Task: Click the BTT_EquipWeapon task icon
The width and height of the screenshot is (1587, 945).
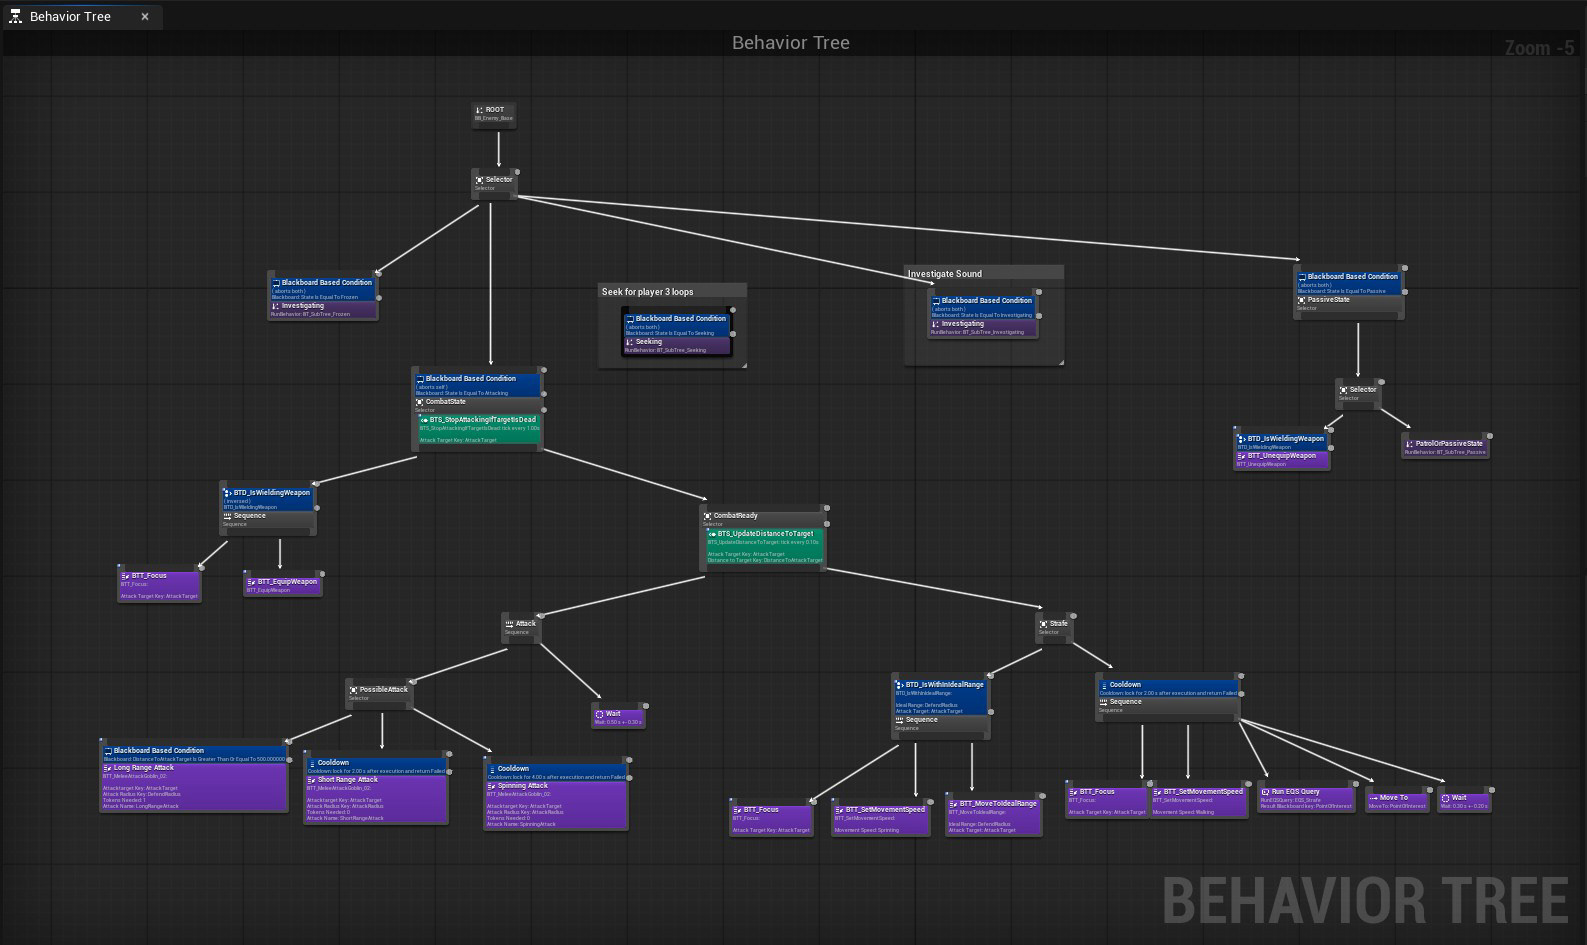Action: (x=252, y=582)
